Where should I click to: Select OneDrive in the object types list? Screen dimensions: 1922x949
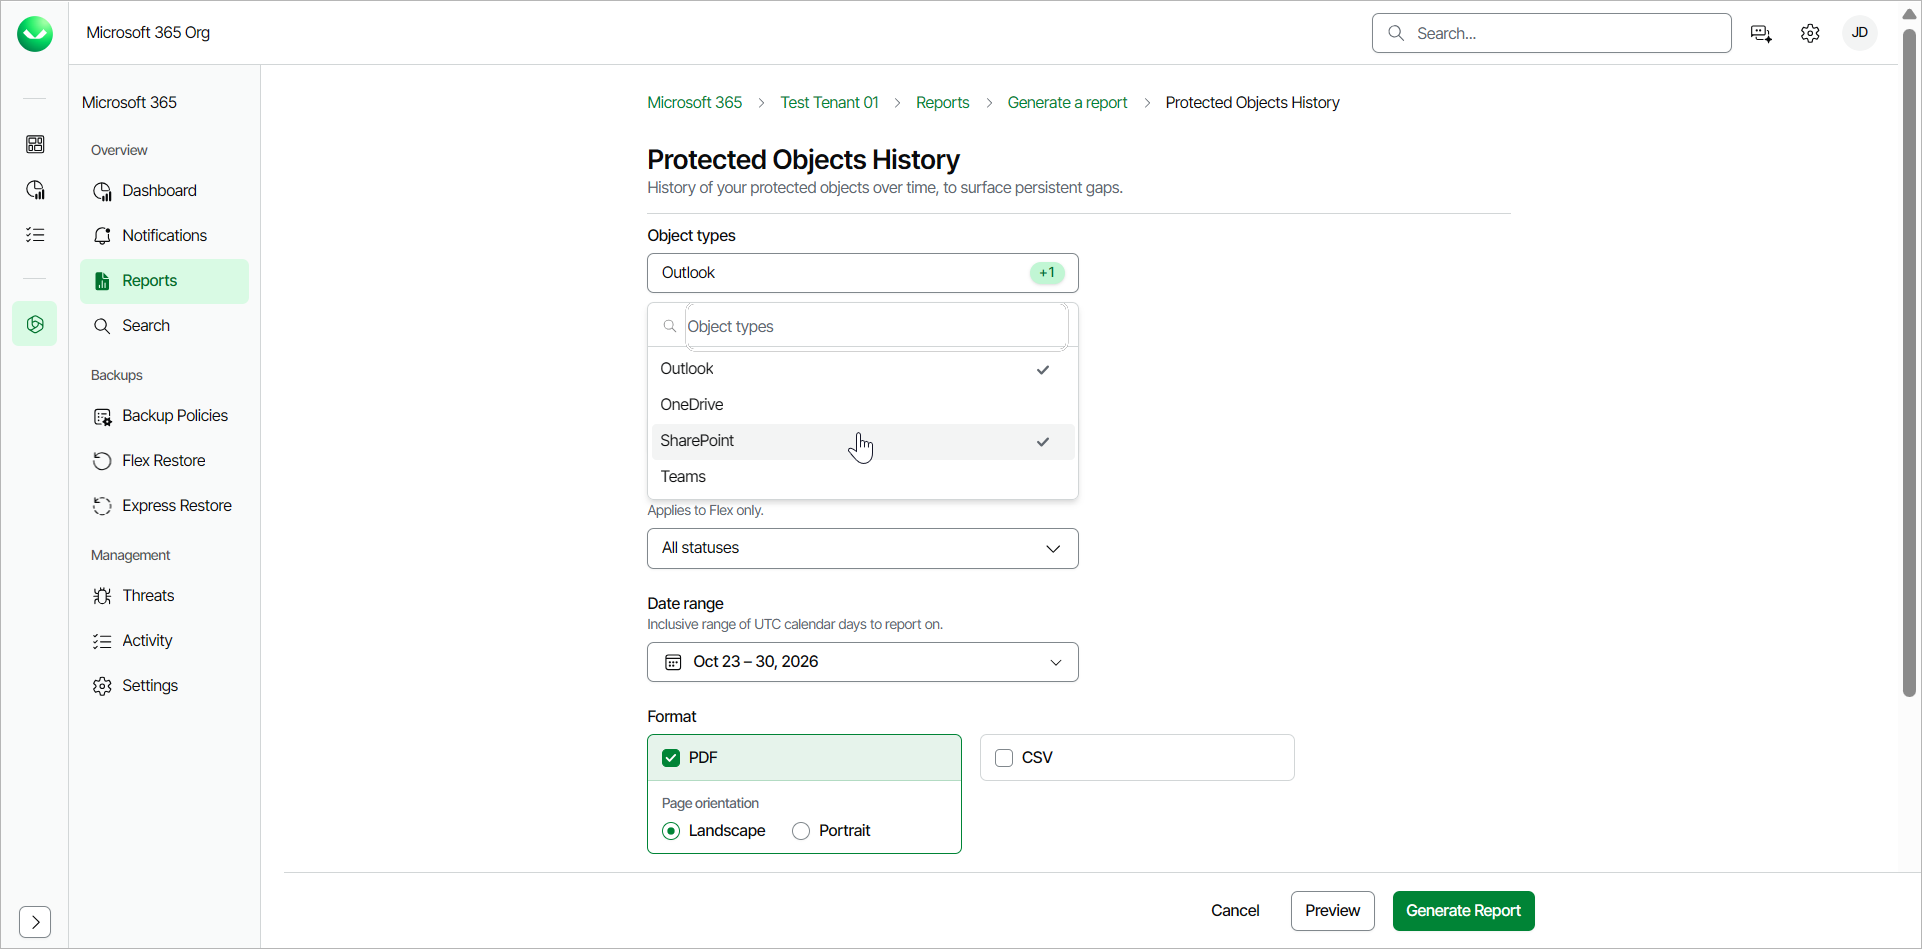[x=863, y=405]
